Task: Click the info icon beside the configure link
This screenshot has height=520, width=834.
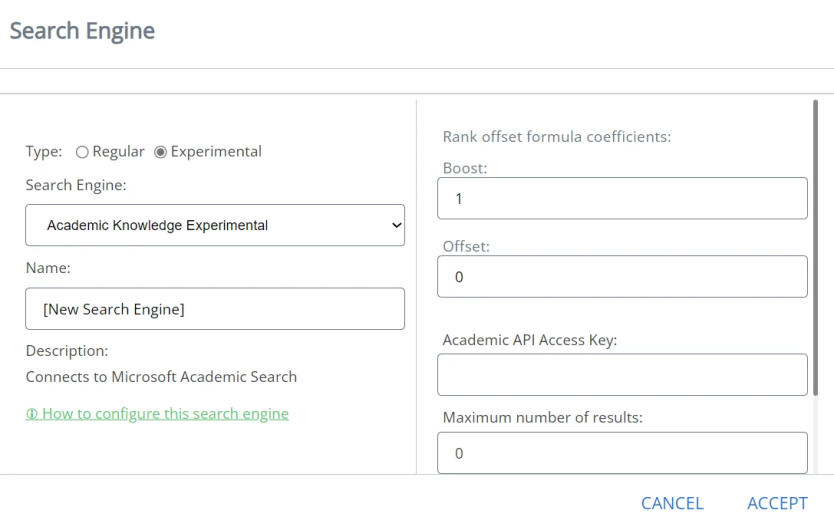Action: (31, 414)
